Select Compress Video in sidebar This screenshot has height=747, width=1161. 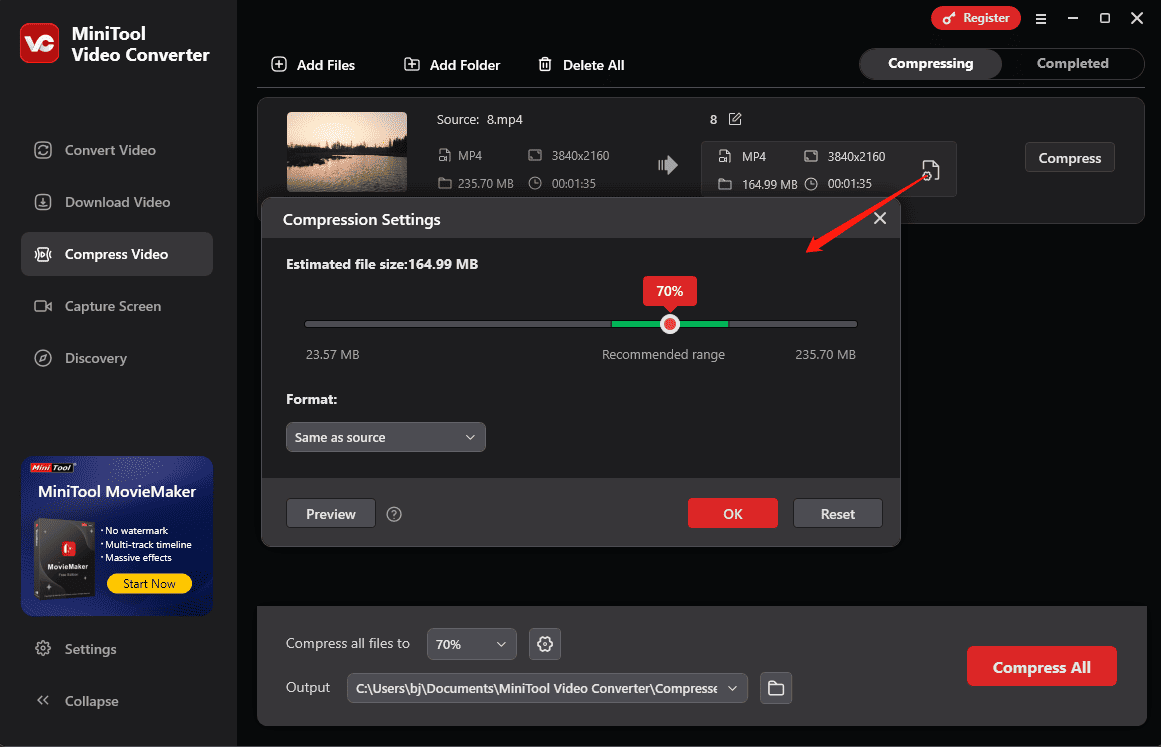pyautogui.click(x=116, y=254)
